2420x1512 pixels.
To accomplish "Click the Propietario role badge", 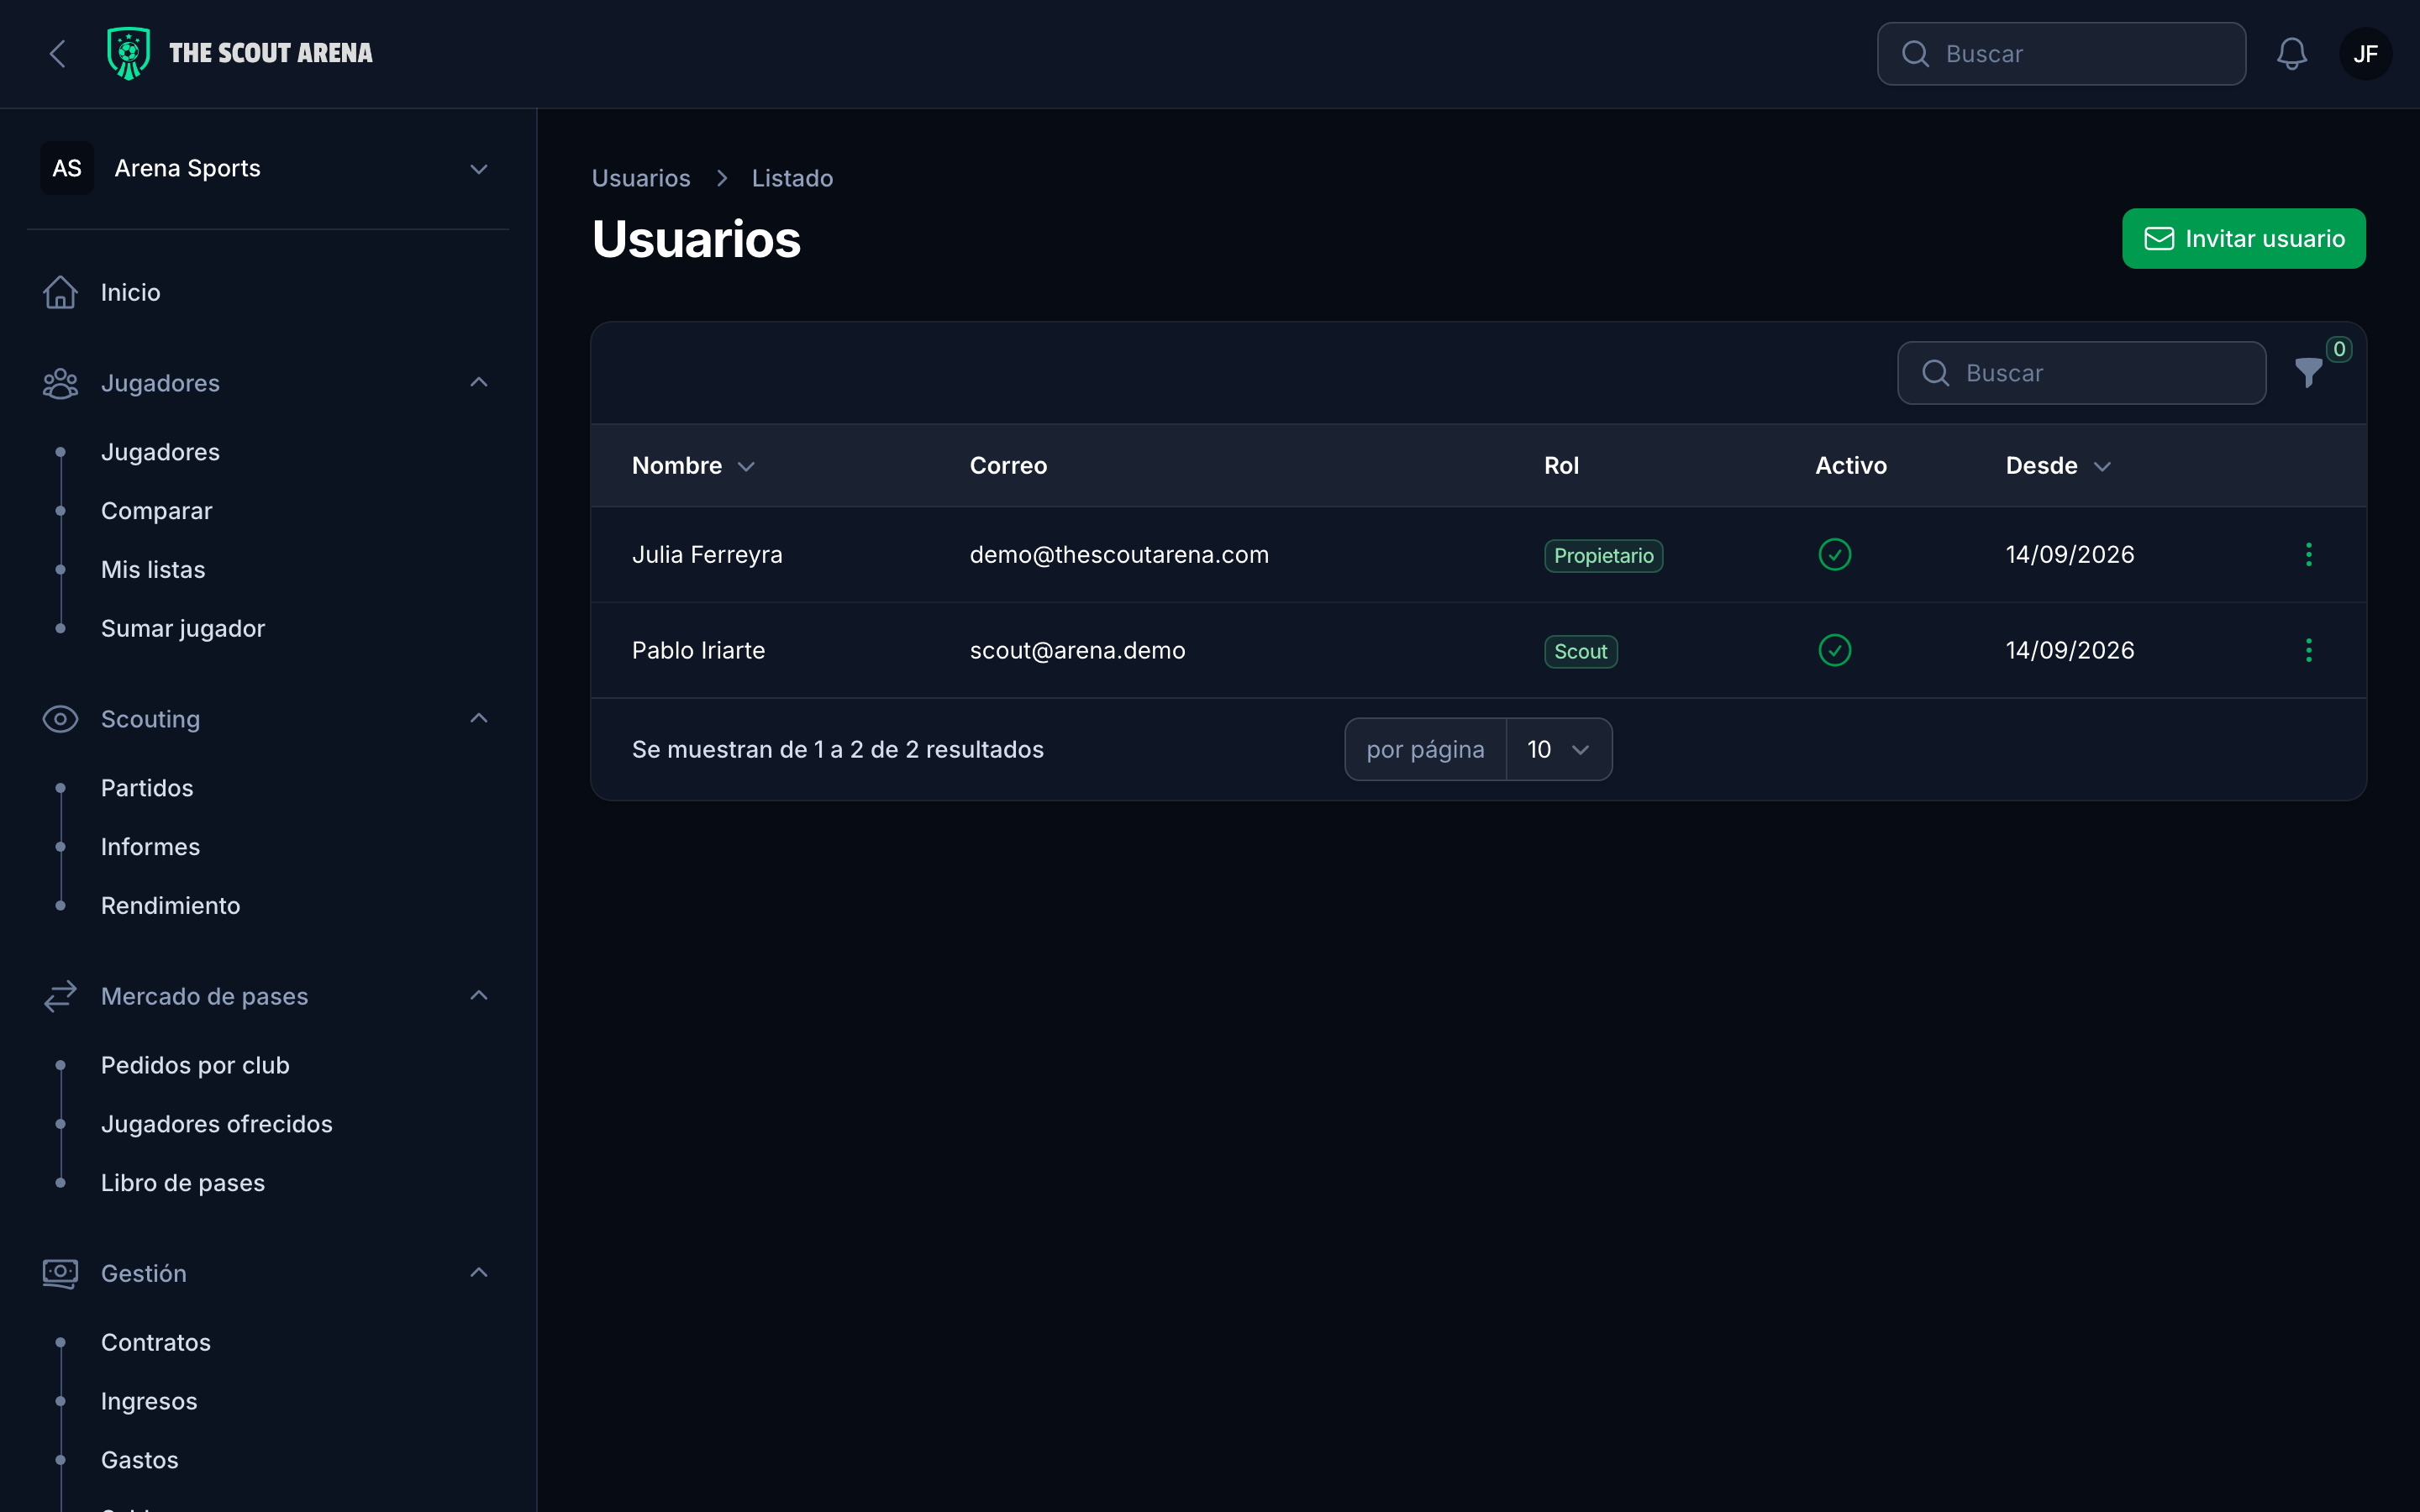I will tap(1603, 556).
